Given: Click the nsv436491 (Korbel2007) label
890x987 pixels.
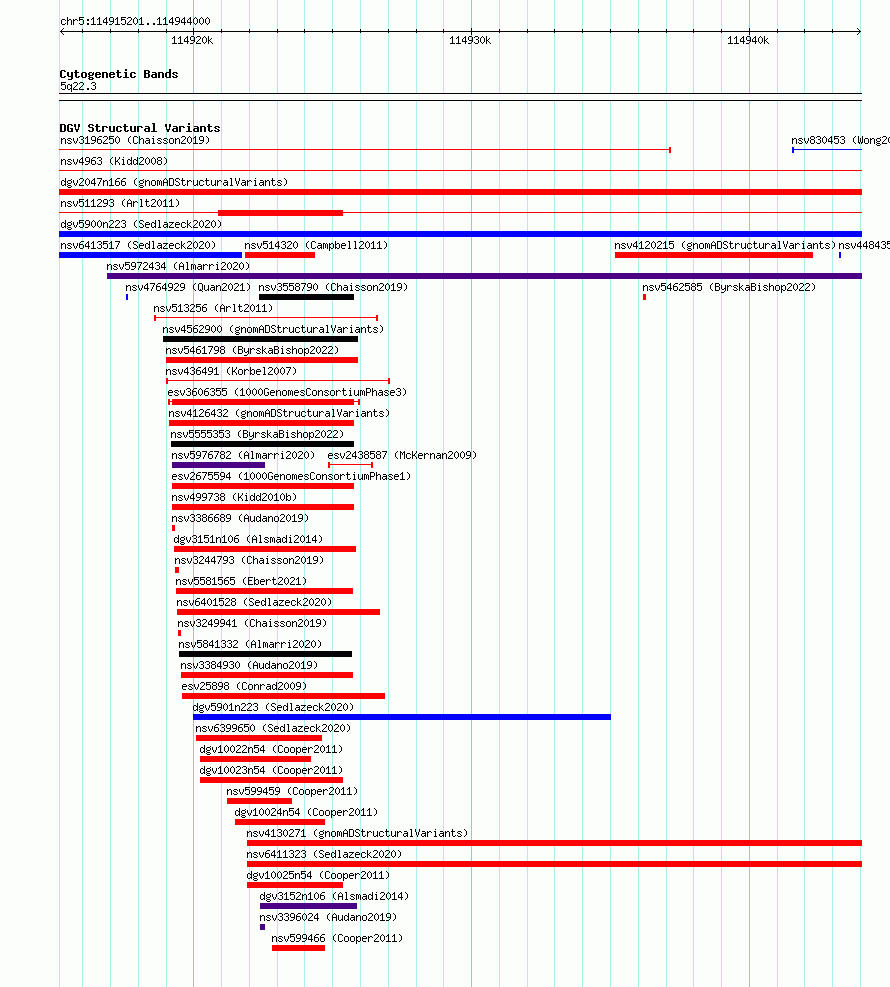Looking at the screenshot, I should pyautogui.click(x=231, y=371).
